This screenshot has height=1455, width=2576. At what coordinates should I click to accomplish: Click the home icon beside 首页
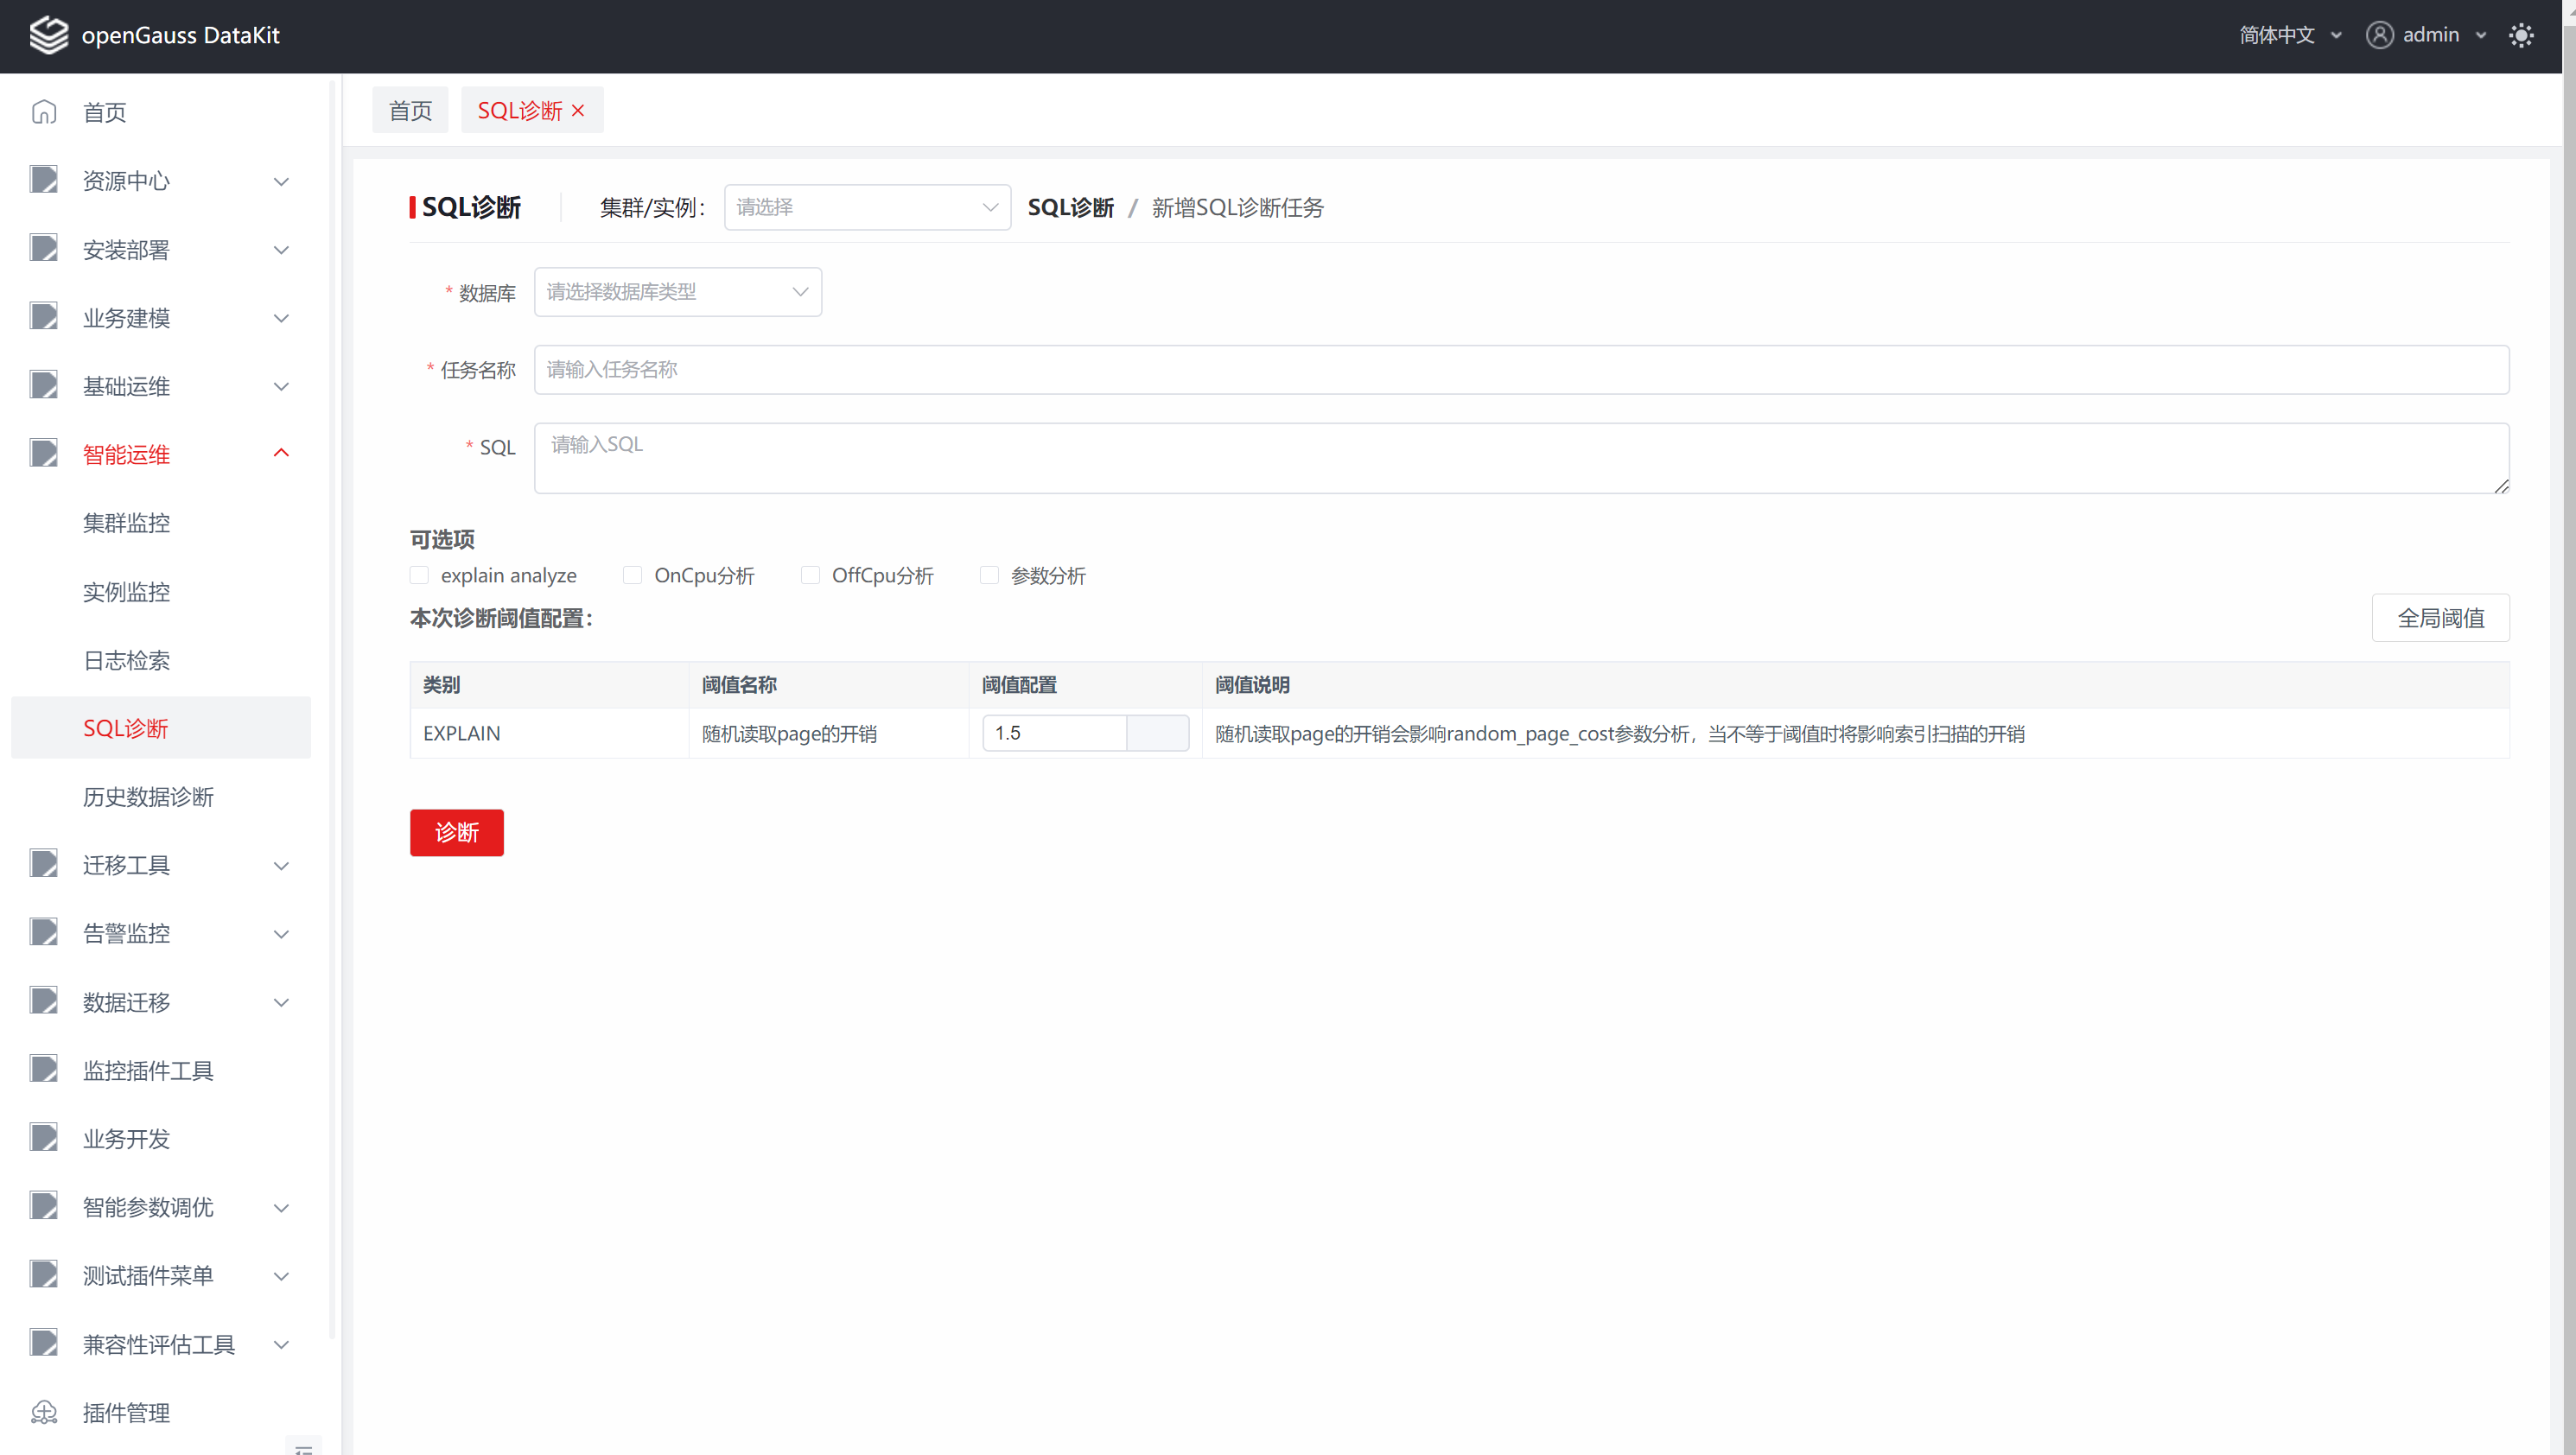[x=44, y=112]
